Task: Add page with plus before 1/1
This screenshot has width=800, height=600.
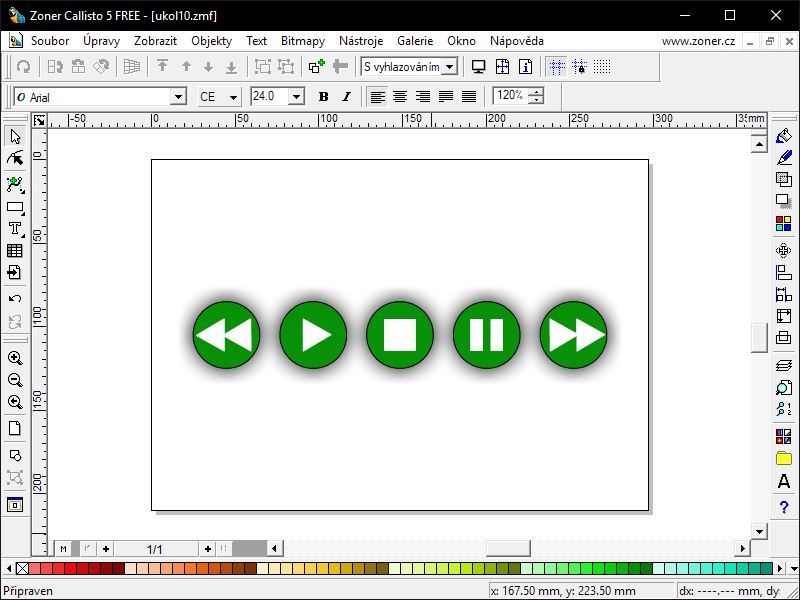Action: pos(106,549)
